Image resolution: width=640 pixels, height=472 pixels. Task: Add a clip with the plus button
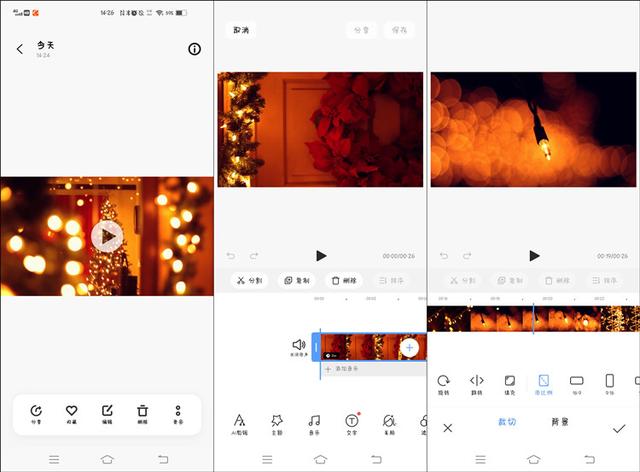point(410,347)
